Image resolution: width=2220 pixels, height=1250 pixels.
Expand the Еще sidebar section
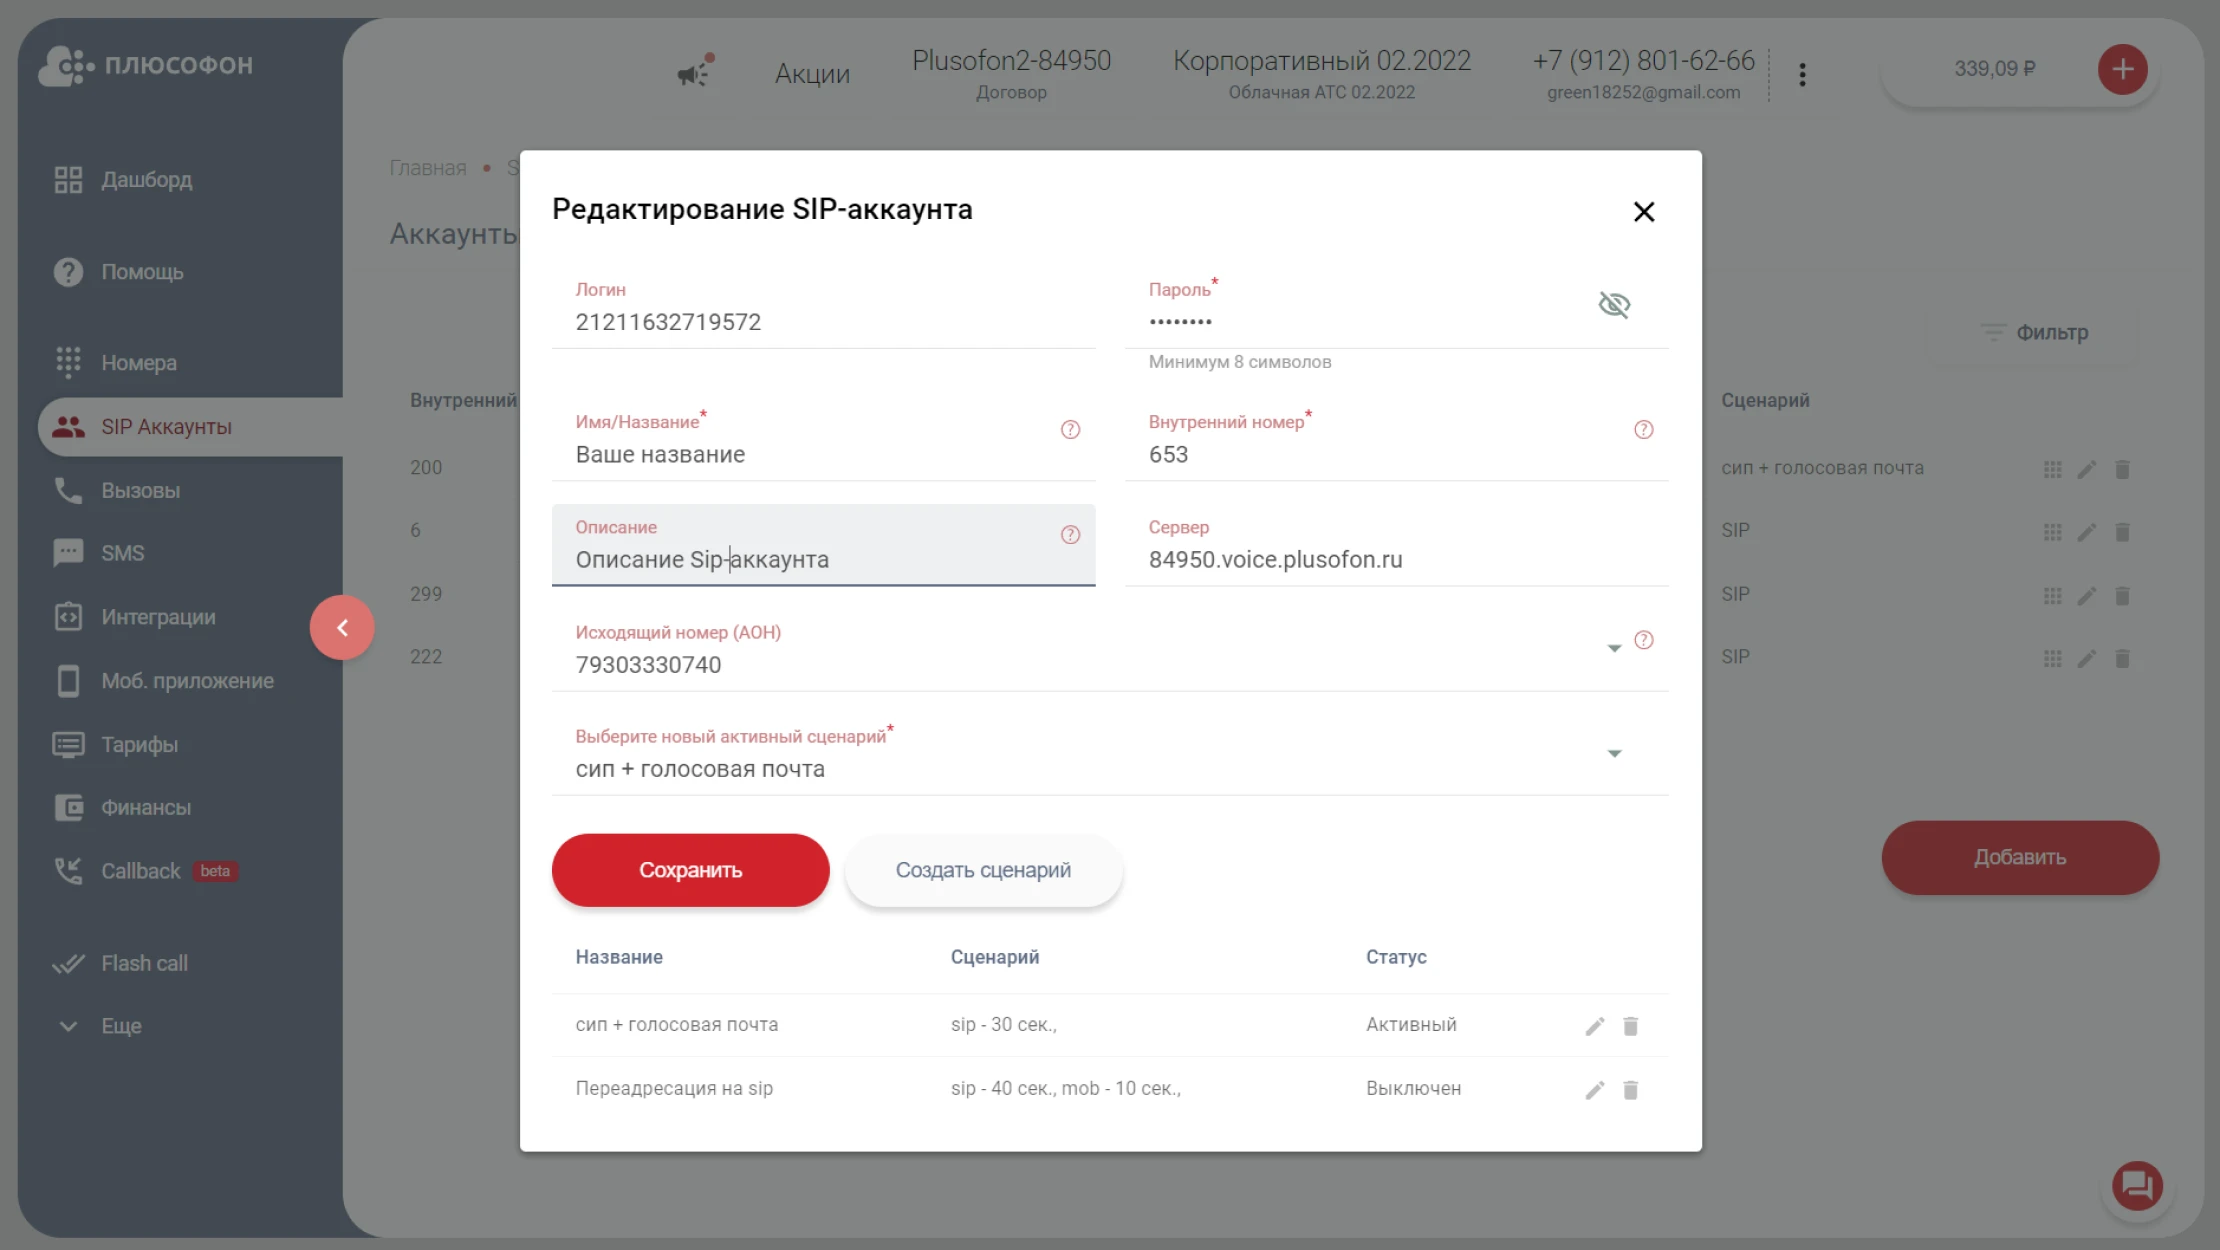coord(120,1026)
